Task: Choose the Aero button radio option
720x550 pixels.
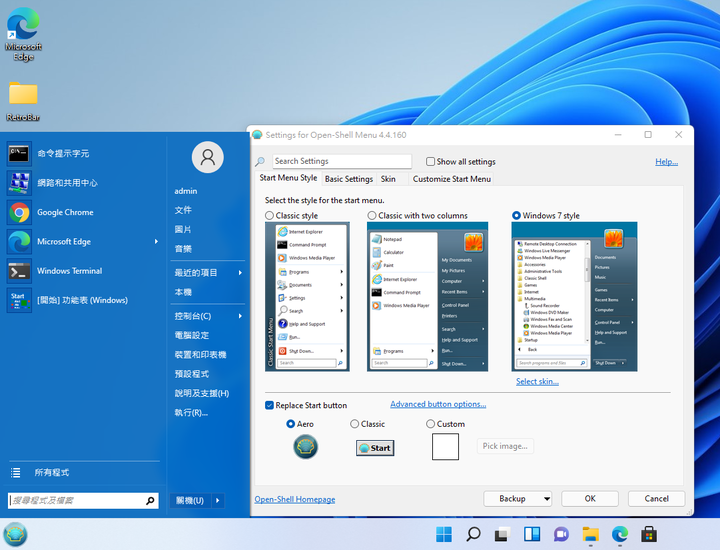Action: (290, 424)
